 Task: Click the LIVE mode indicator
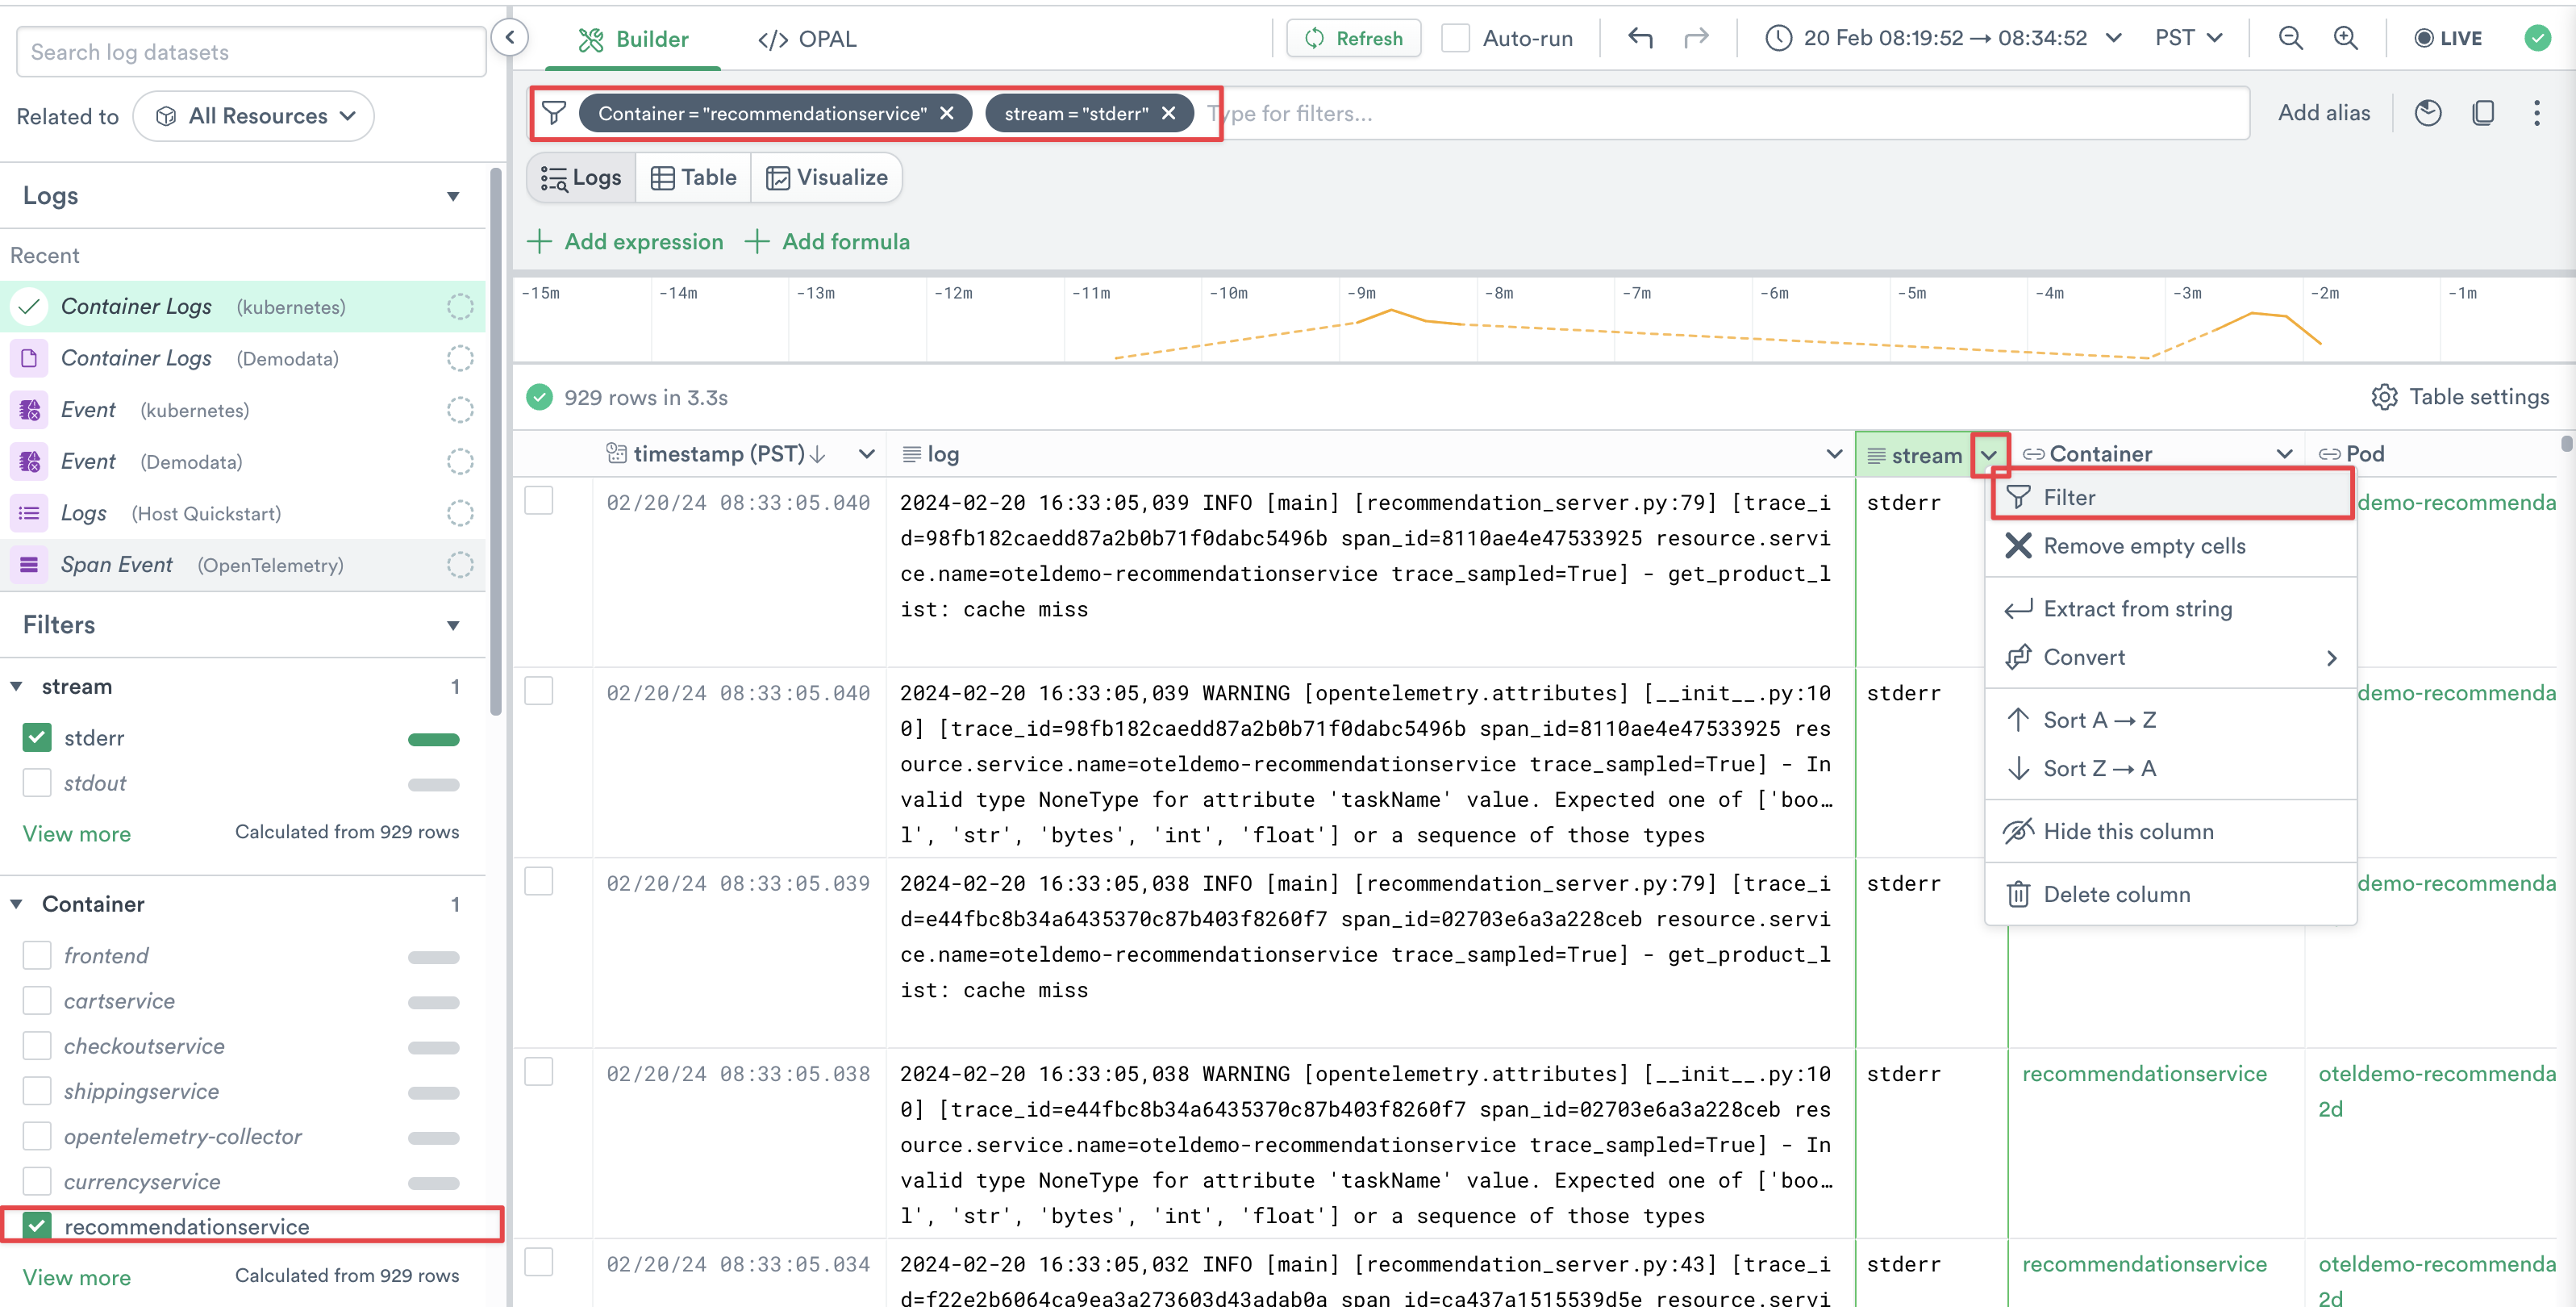pyautogui.click(x=2448, y=38)
